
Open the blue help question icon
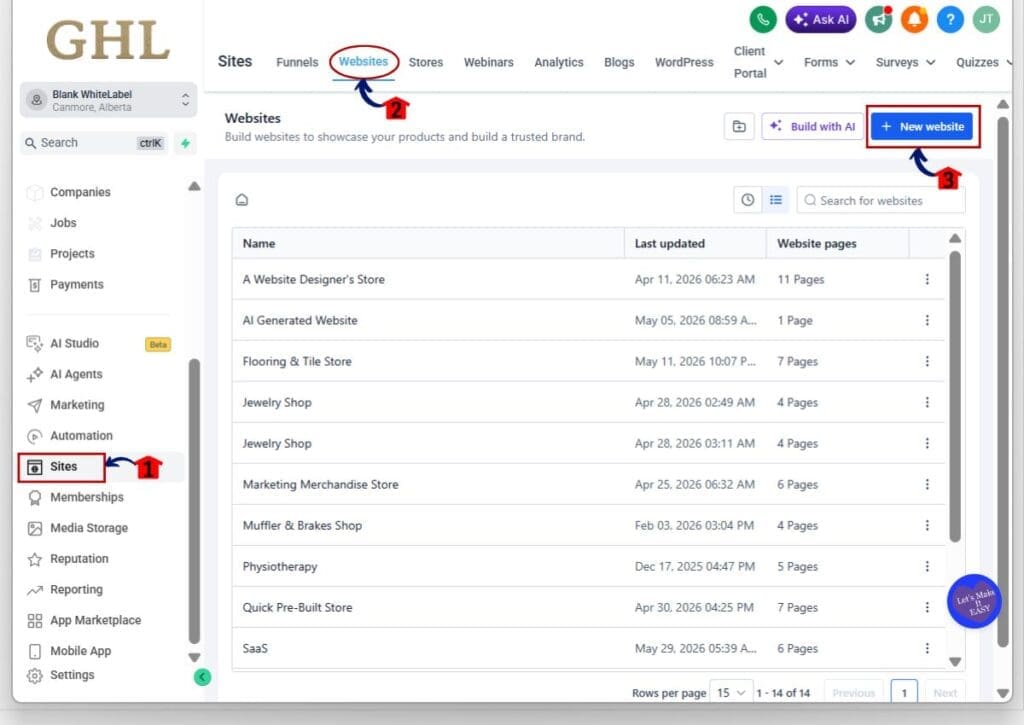[x=950, y=19]
